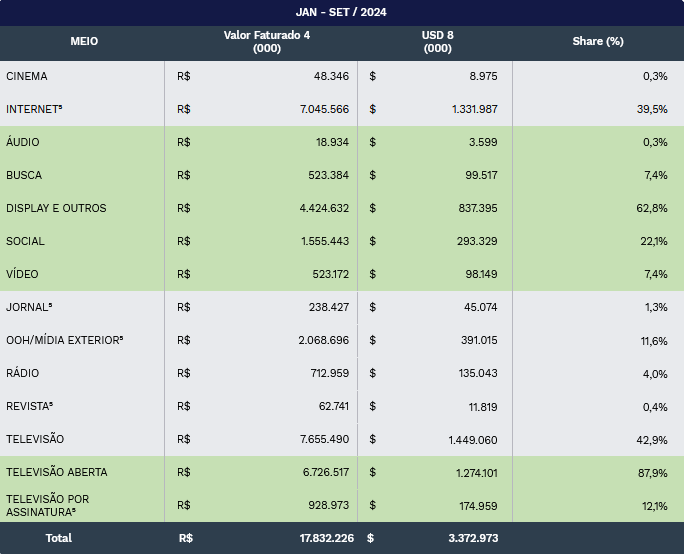Select total USD value 3.372.973
684x554 pixels.
[473, 538]
